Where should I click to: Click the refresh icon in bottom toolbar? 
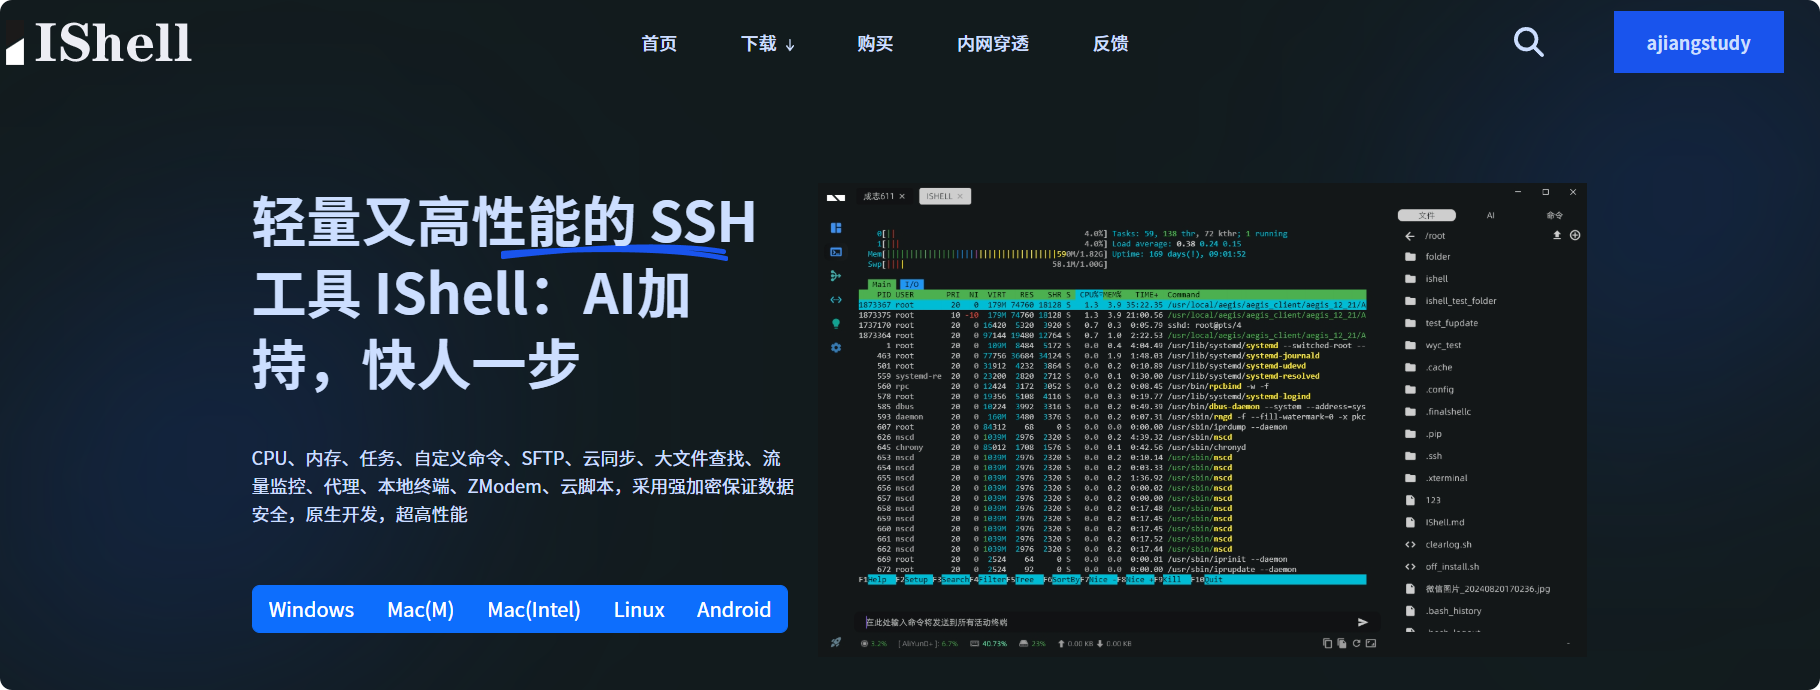tap(1356, 643)
